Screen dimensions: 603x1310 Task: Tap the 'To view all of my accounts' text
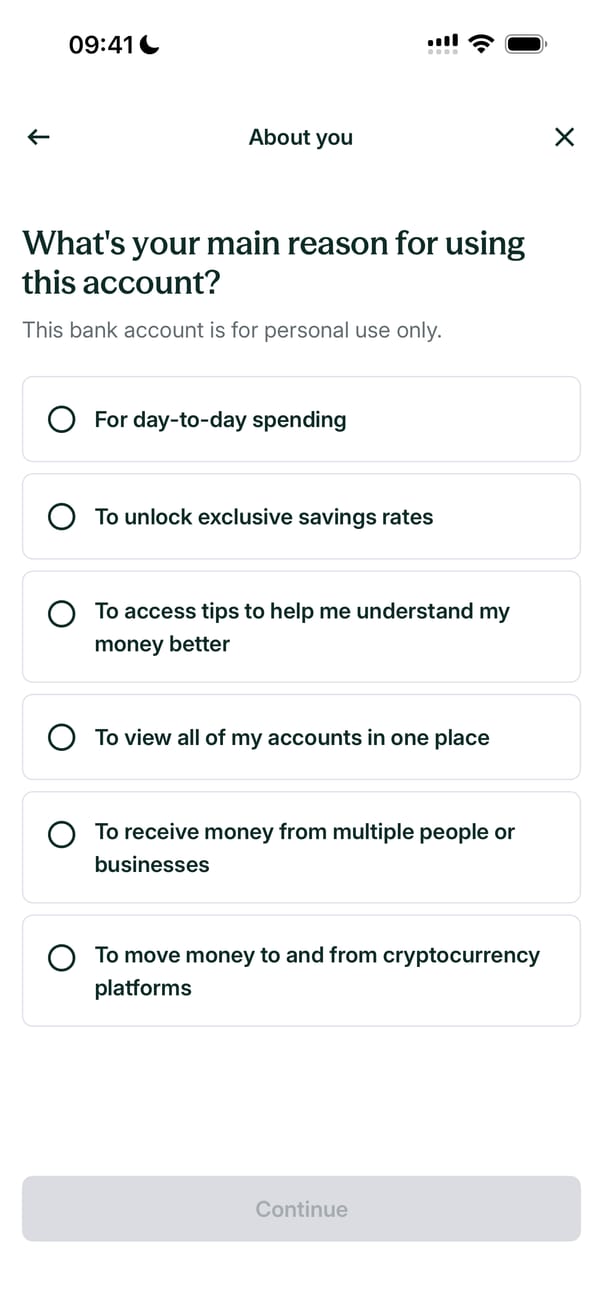292,738
